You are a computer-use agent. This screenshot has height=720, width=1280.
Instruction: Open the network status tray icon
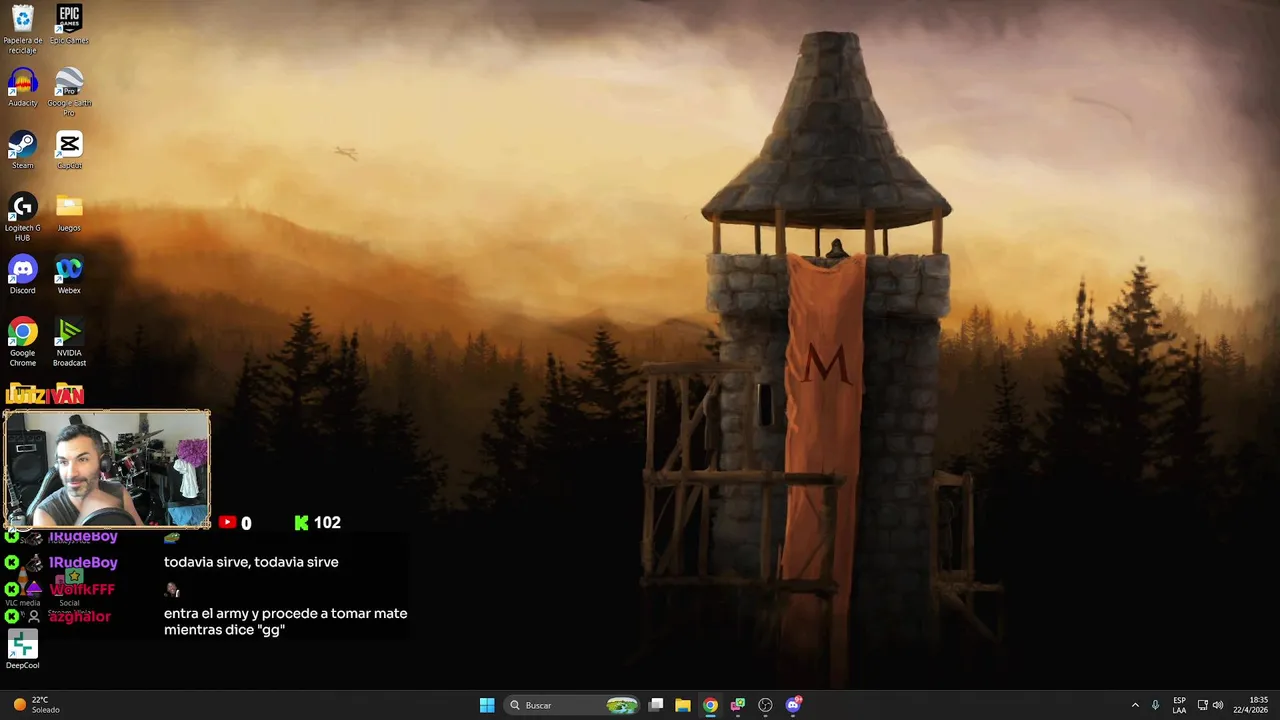pos(1202,705)
